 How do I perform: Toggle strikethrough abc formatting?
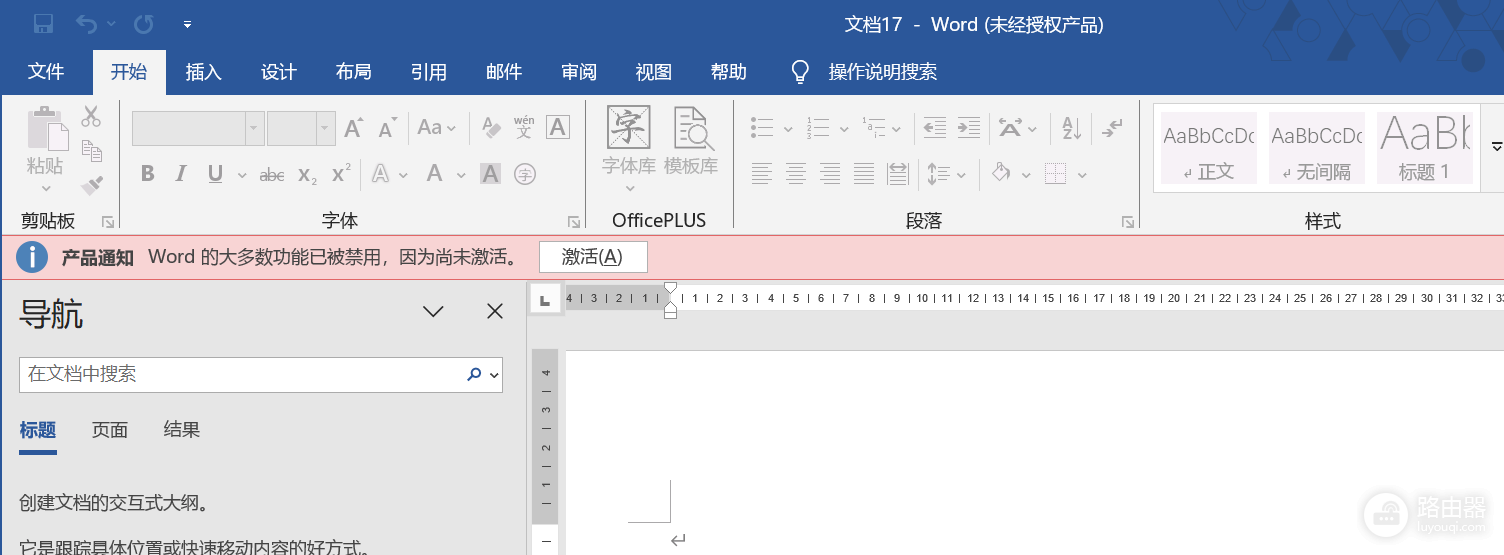[272, 174]
